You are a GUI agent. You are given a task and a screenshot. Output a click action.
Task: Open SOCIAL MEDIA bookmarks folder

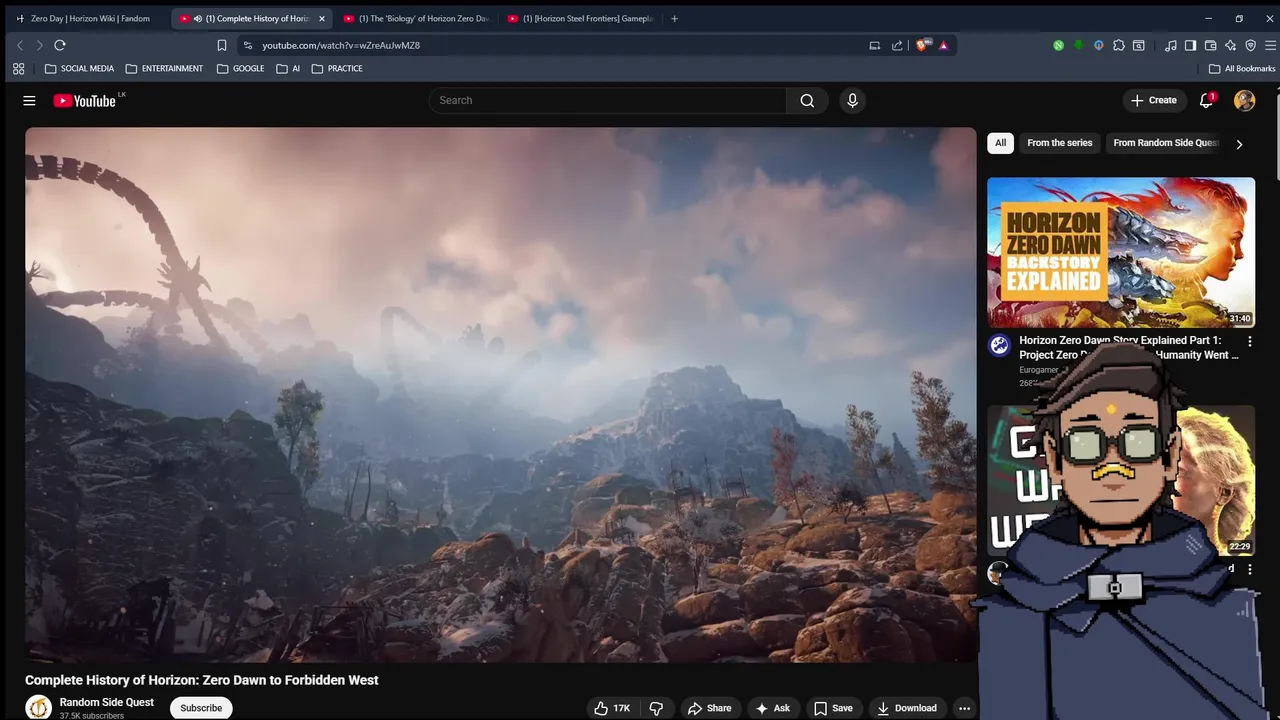click(x=80, y=69)
